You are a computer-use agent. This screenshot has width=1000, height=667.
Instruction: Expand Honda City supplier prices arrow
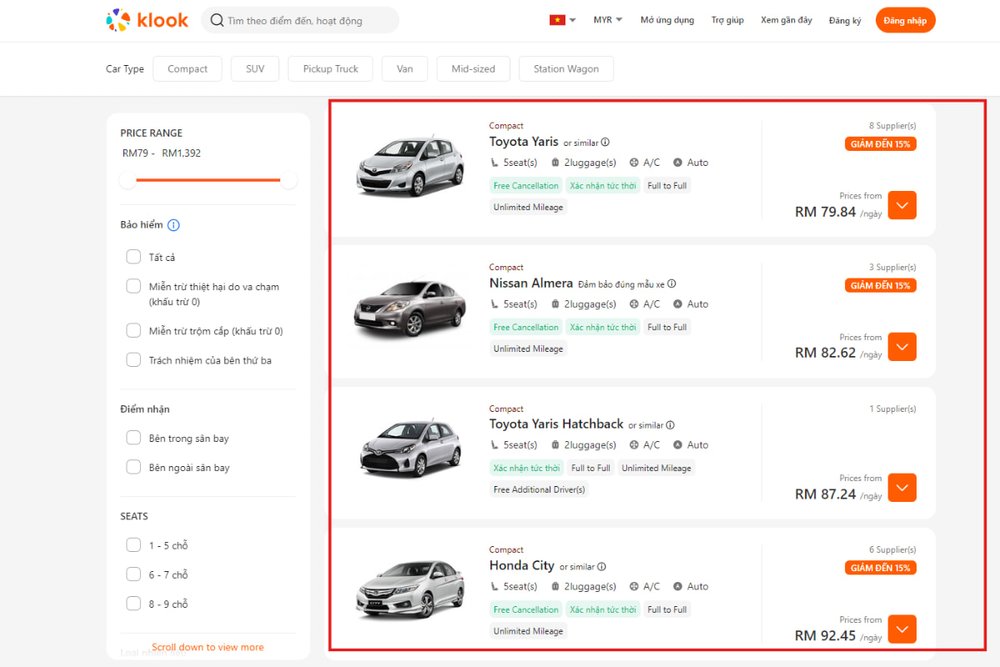pyautogui.click(x=902, y=629)
